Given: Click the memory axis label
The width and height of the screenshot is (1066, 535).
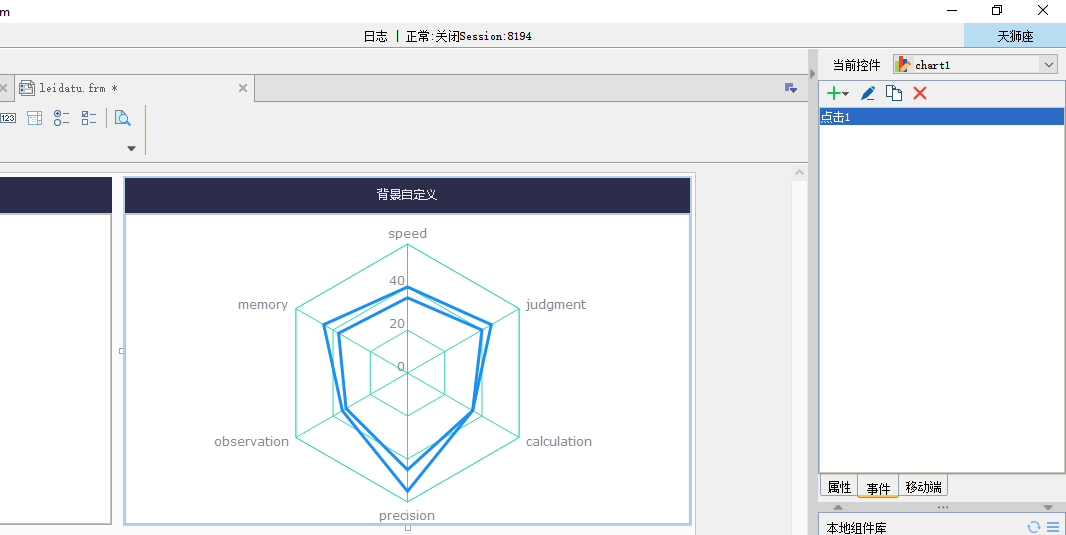Looking at the screenshot, I should (x=262, y=305).
